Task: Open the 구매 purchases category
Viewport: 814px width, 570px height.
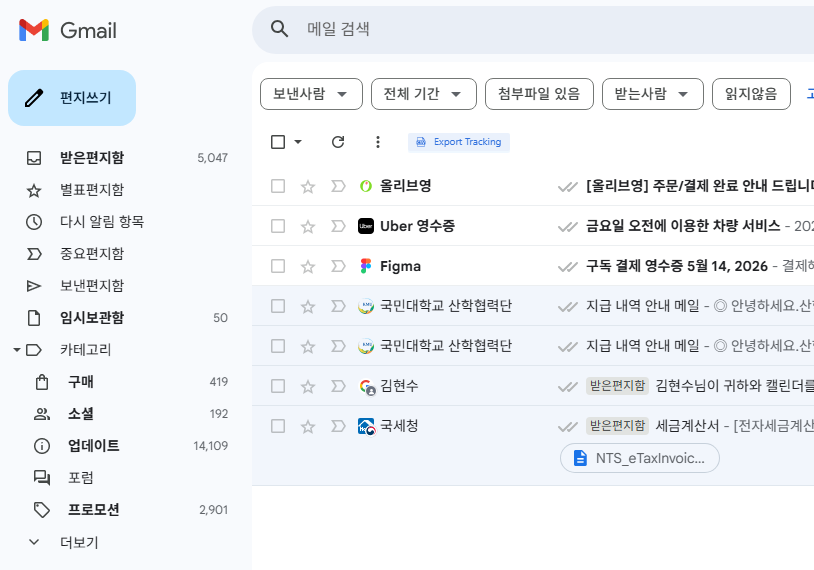Action: pyautogui.click(x=80, y=382)
